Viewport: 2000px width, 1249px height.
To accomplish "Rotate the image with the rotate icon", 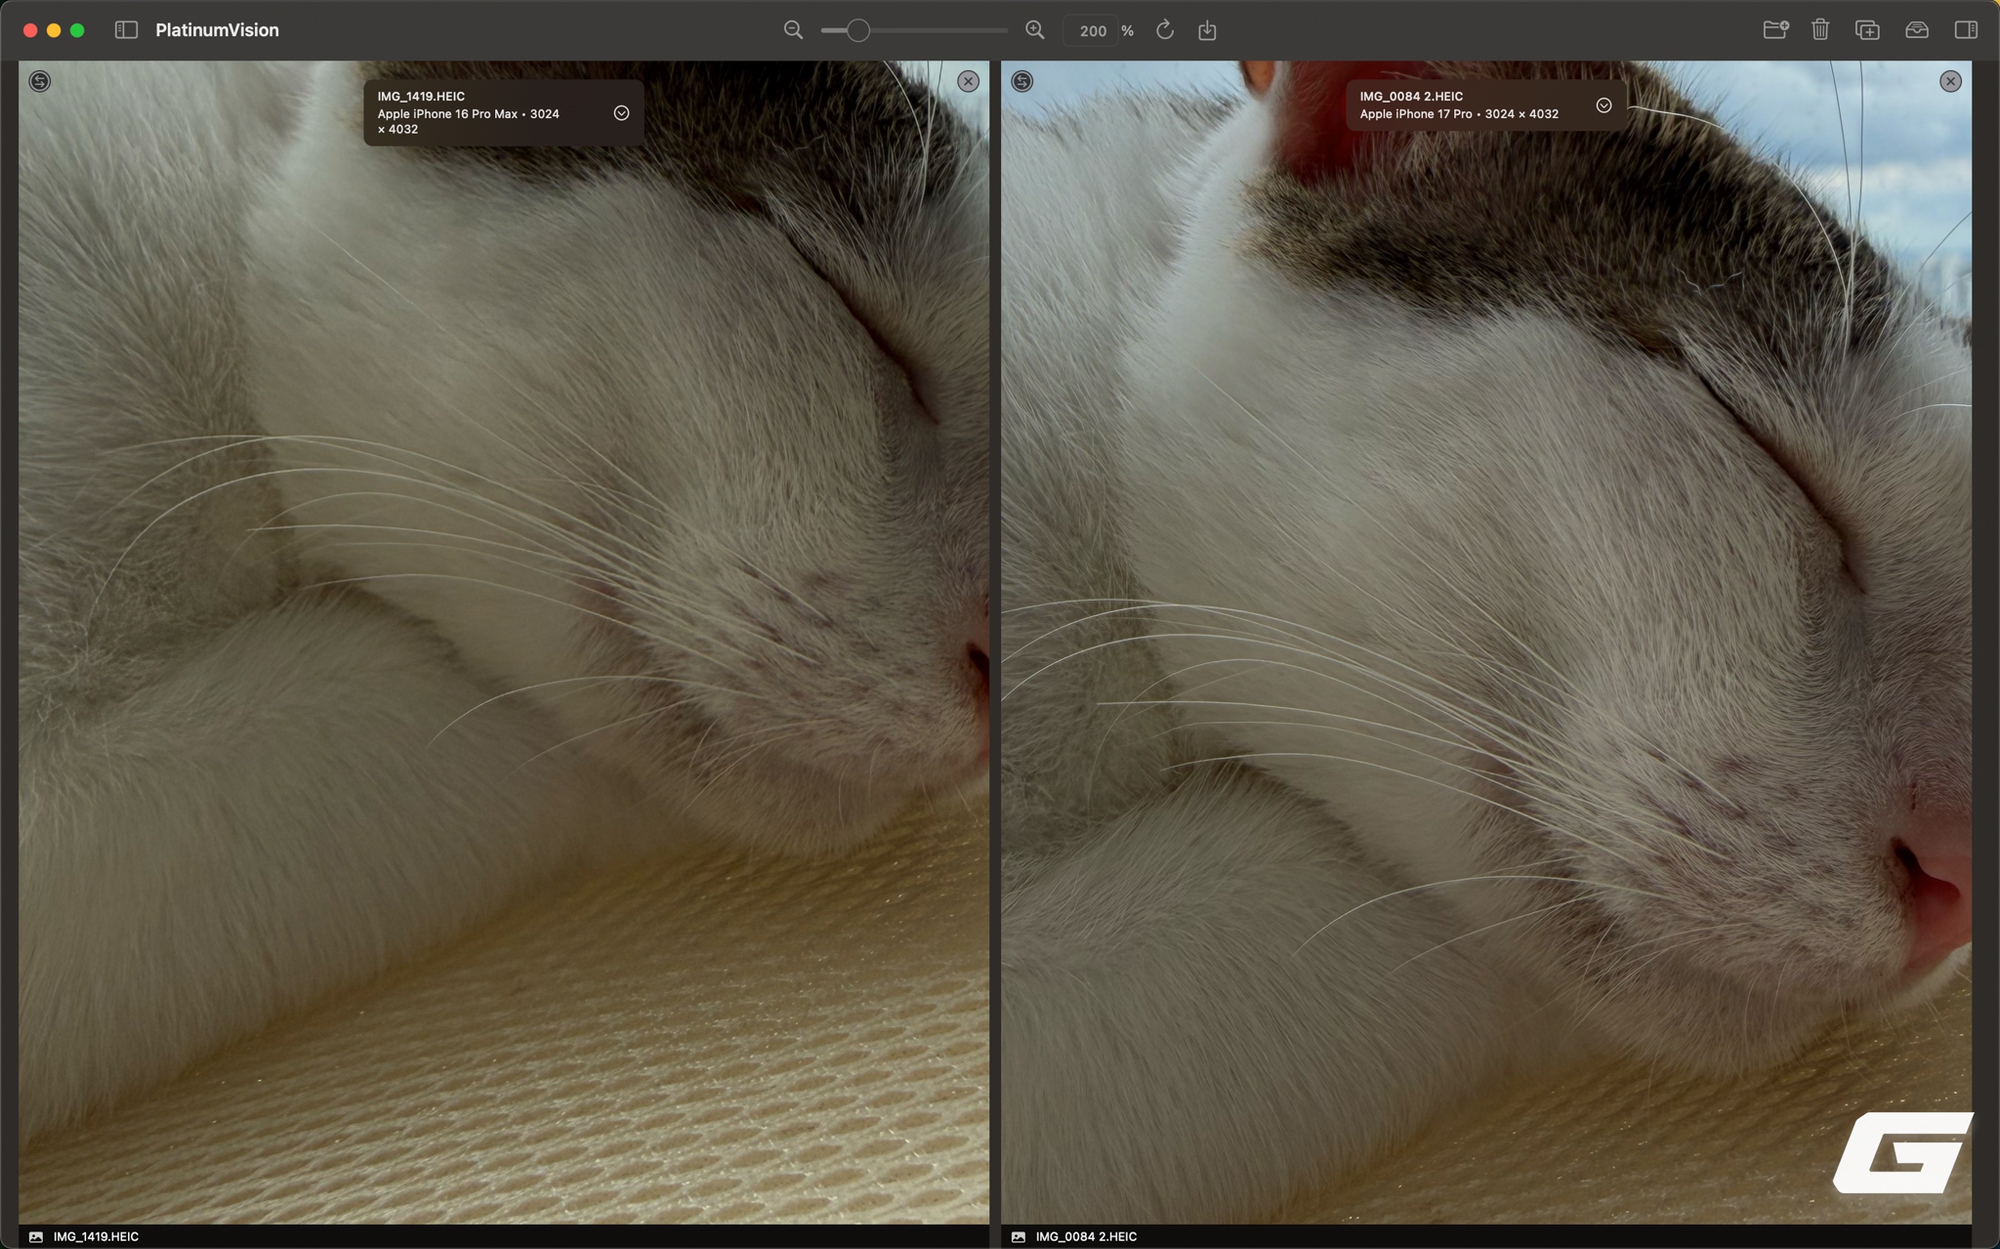I will coord(1165,30).
